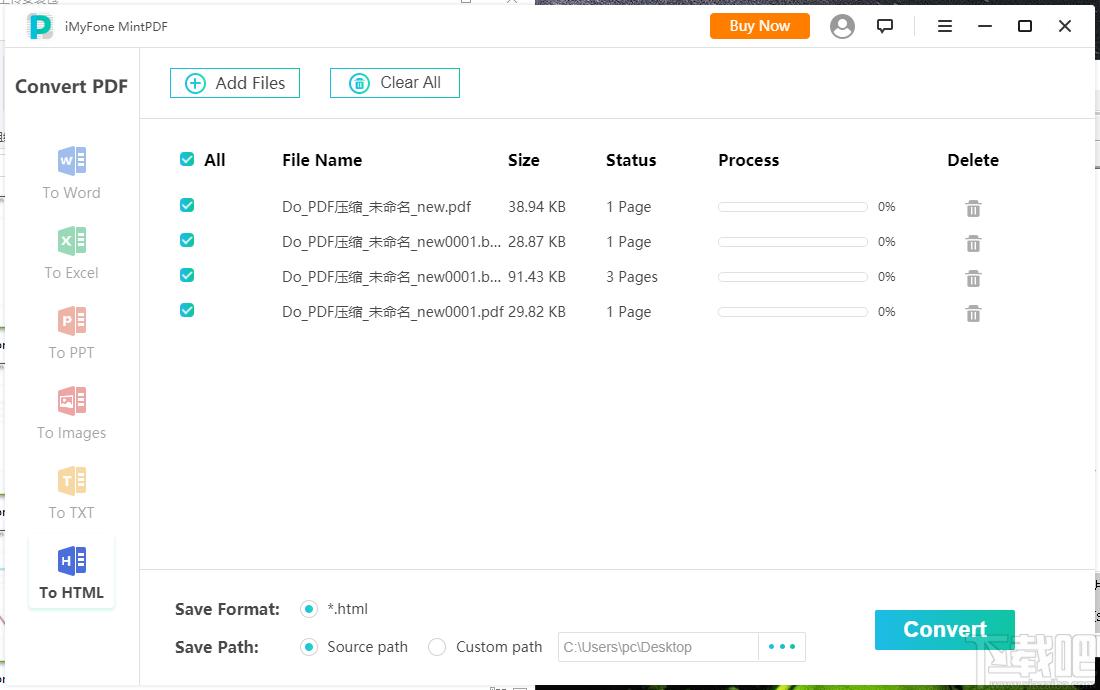Screen dimensions: 1100x690
Task: Click the Add Files button
Action: click(x=235, y=83)
